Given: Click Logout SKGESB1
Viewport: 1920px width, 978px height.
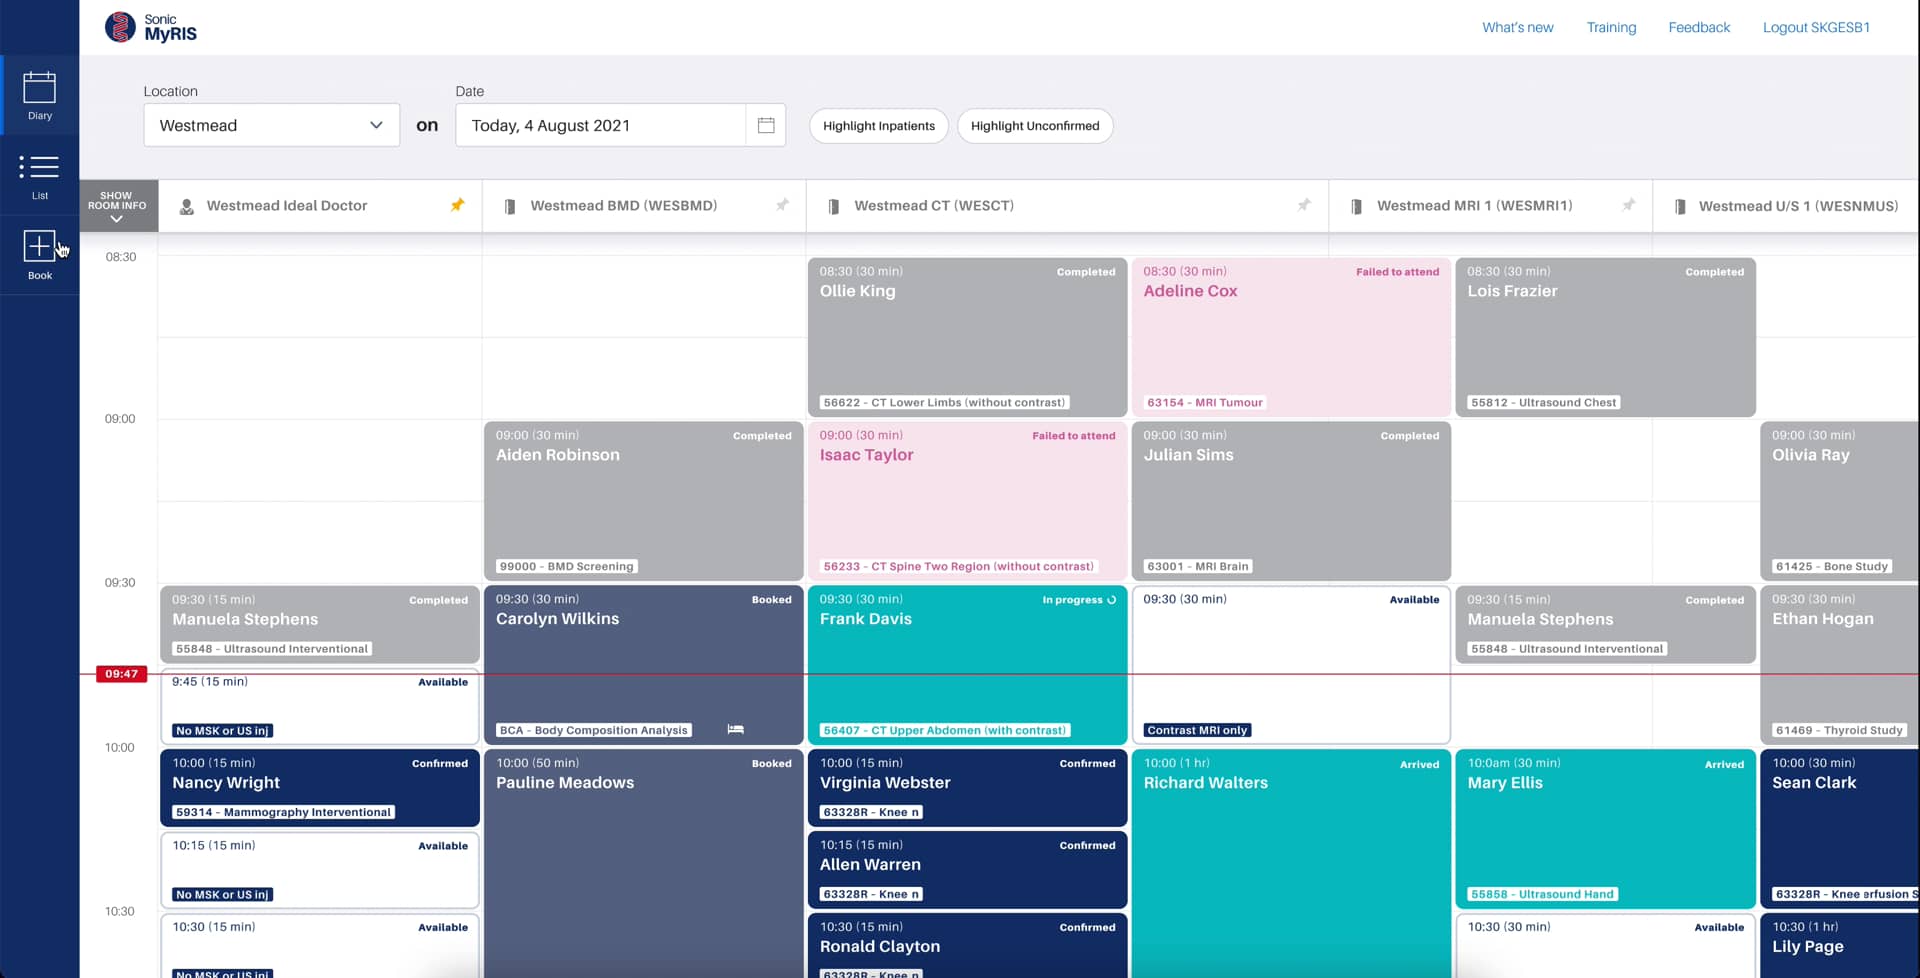Looking at the screenshot, I should 1816,27.
